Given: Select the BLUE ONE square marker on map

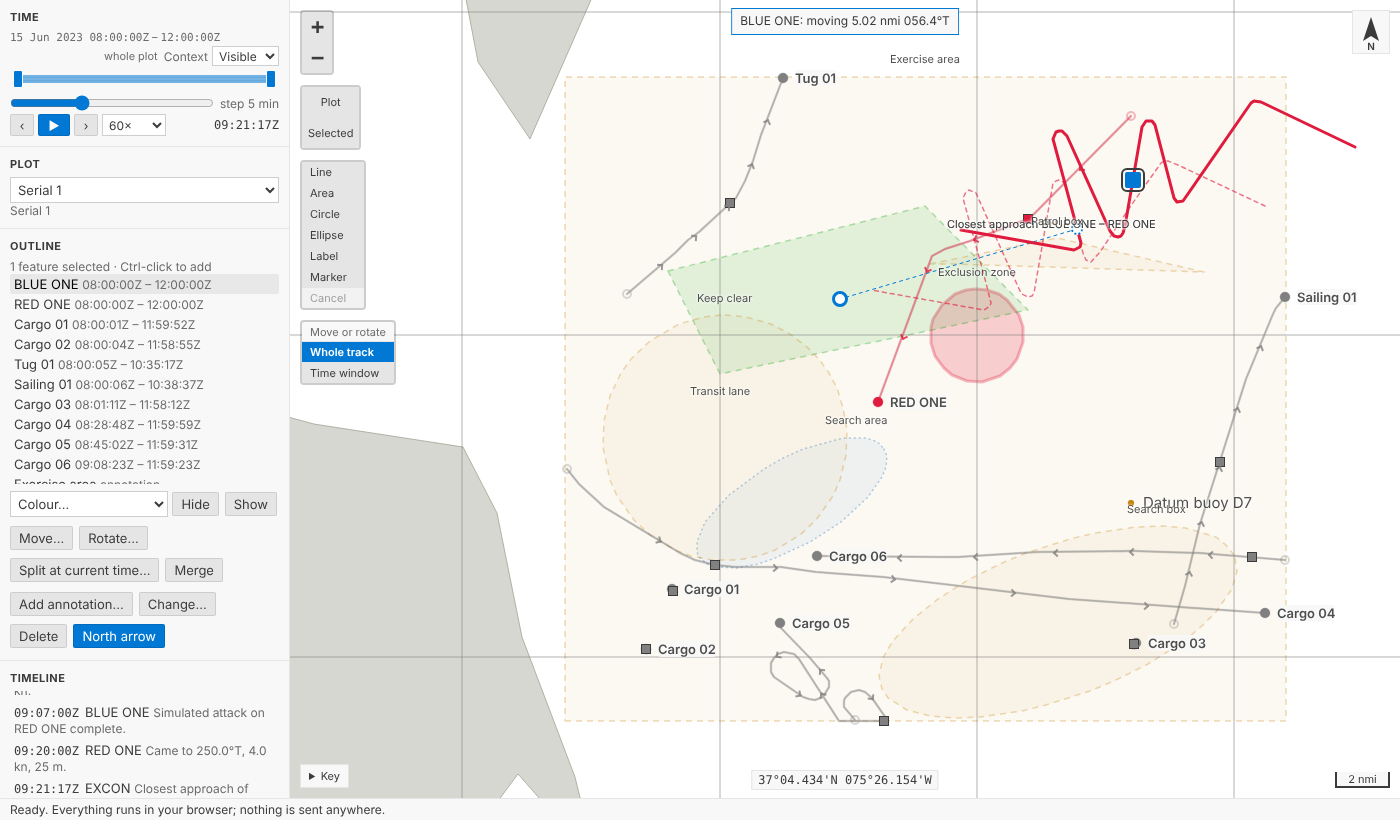Looking at the screenshot, I should [1132, 180].
